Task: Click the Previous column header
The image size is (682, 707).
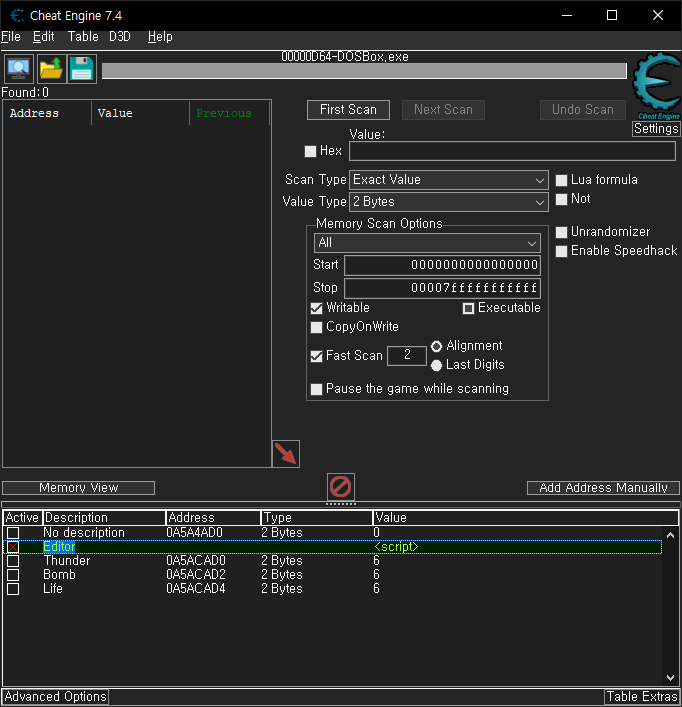Action: click(229, 113)
